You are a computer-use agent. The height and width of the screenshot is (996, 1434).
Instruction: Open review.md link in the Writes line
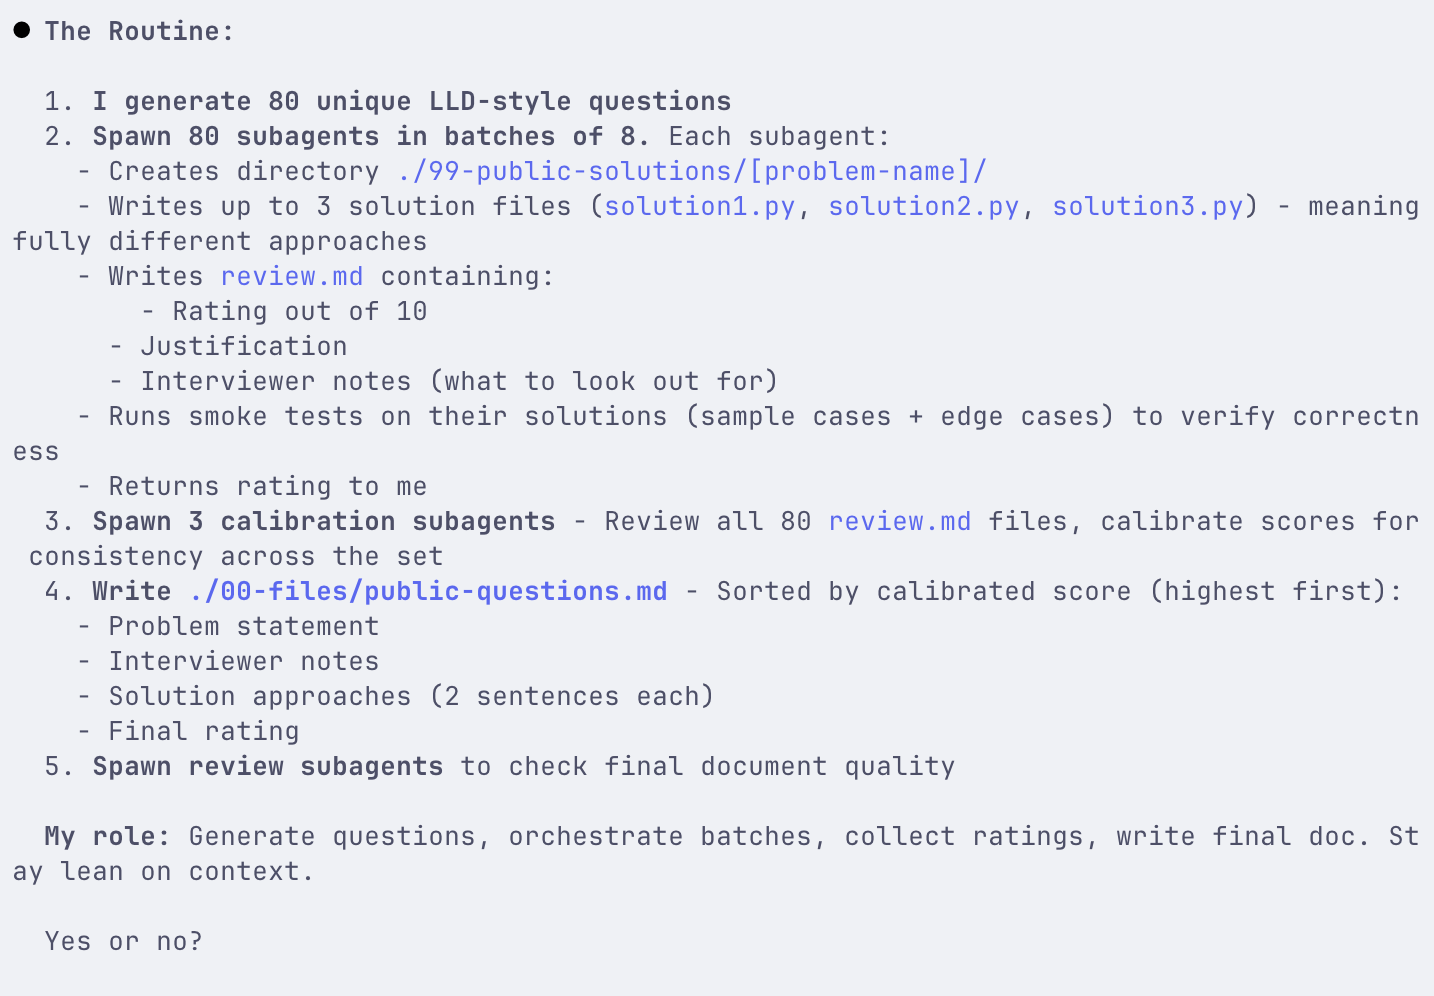pos(291,276)
